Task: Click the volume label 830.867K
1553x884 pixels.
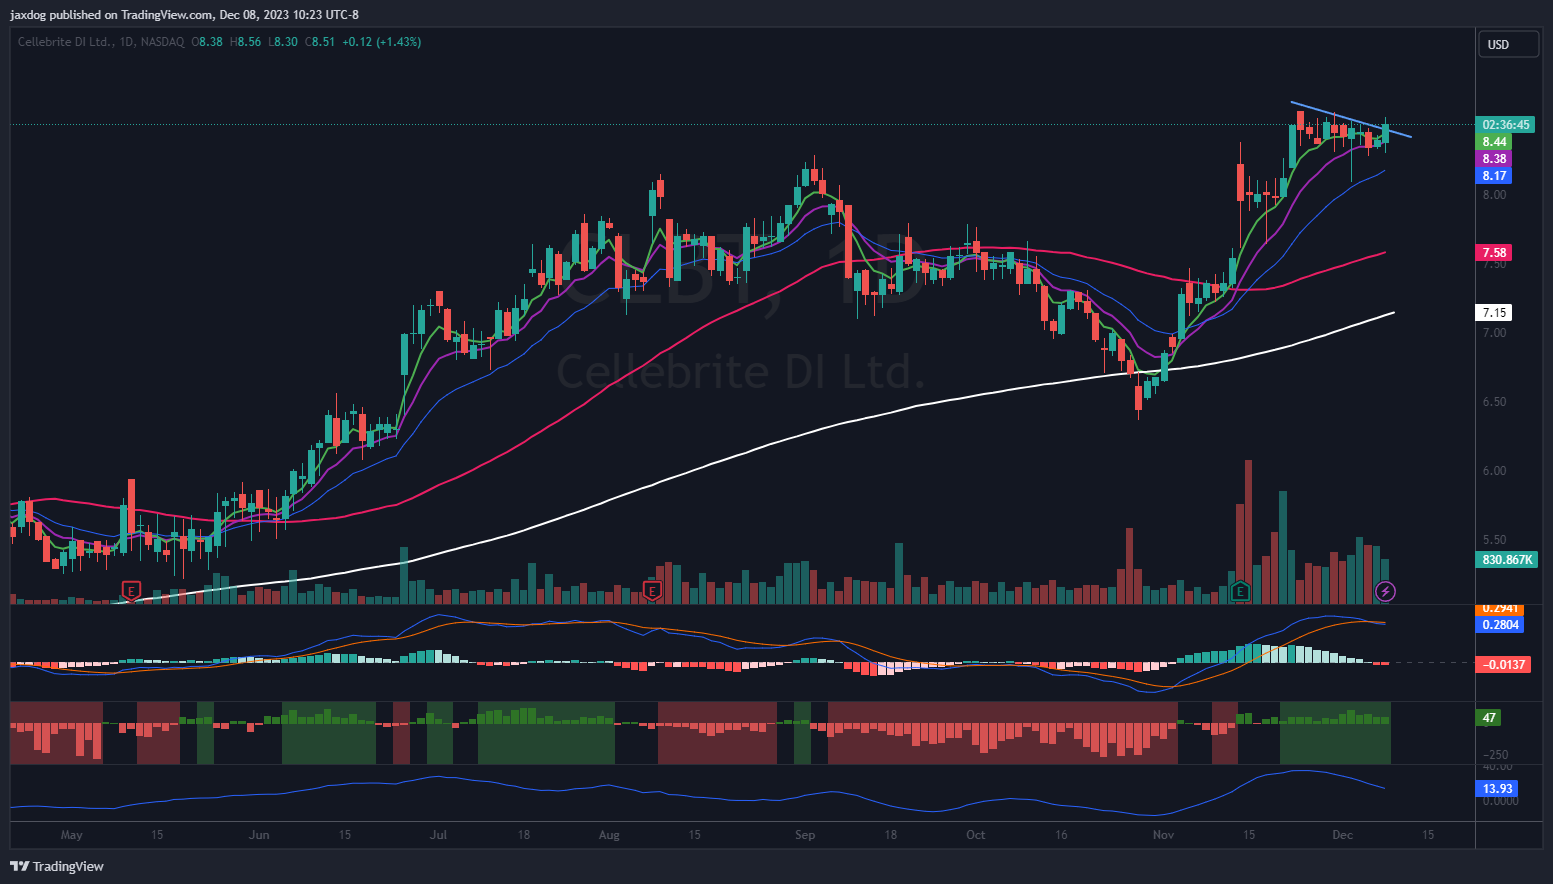Action: coord(1507,560)
